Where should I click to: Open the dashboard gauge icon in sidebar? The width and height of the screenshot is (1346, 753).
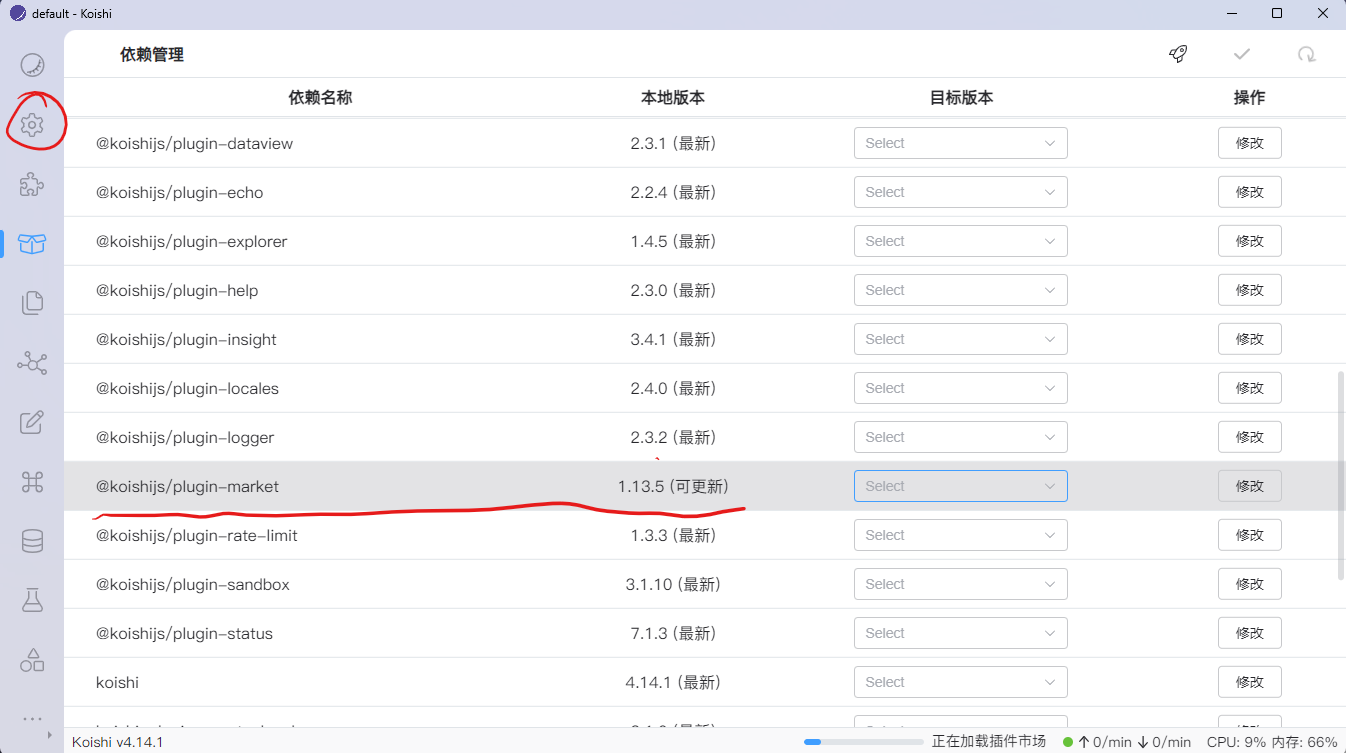(x=32, y=65)
